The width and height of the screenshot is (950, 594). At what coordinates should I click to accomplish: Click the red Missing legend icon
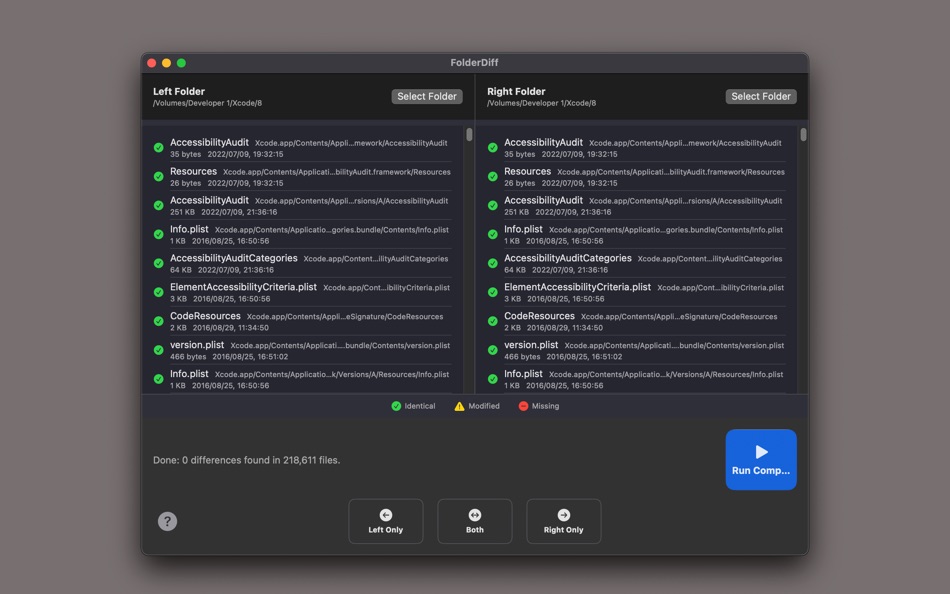coord(524,406)
